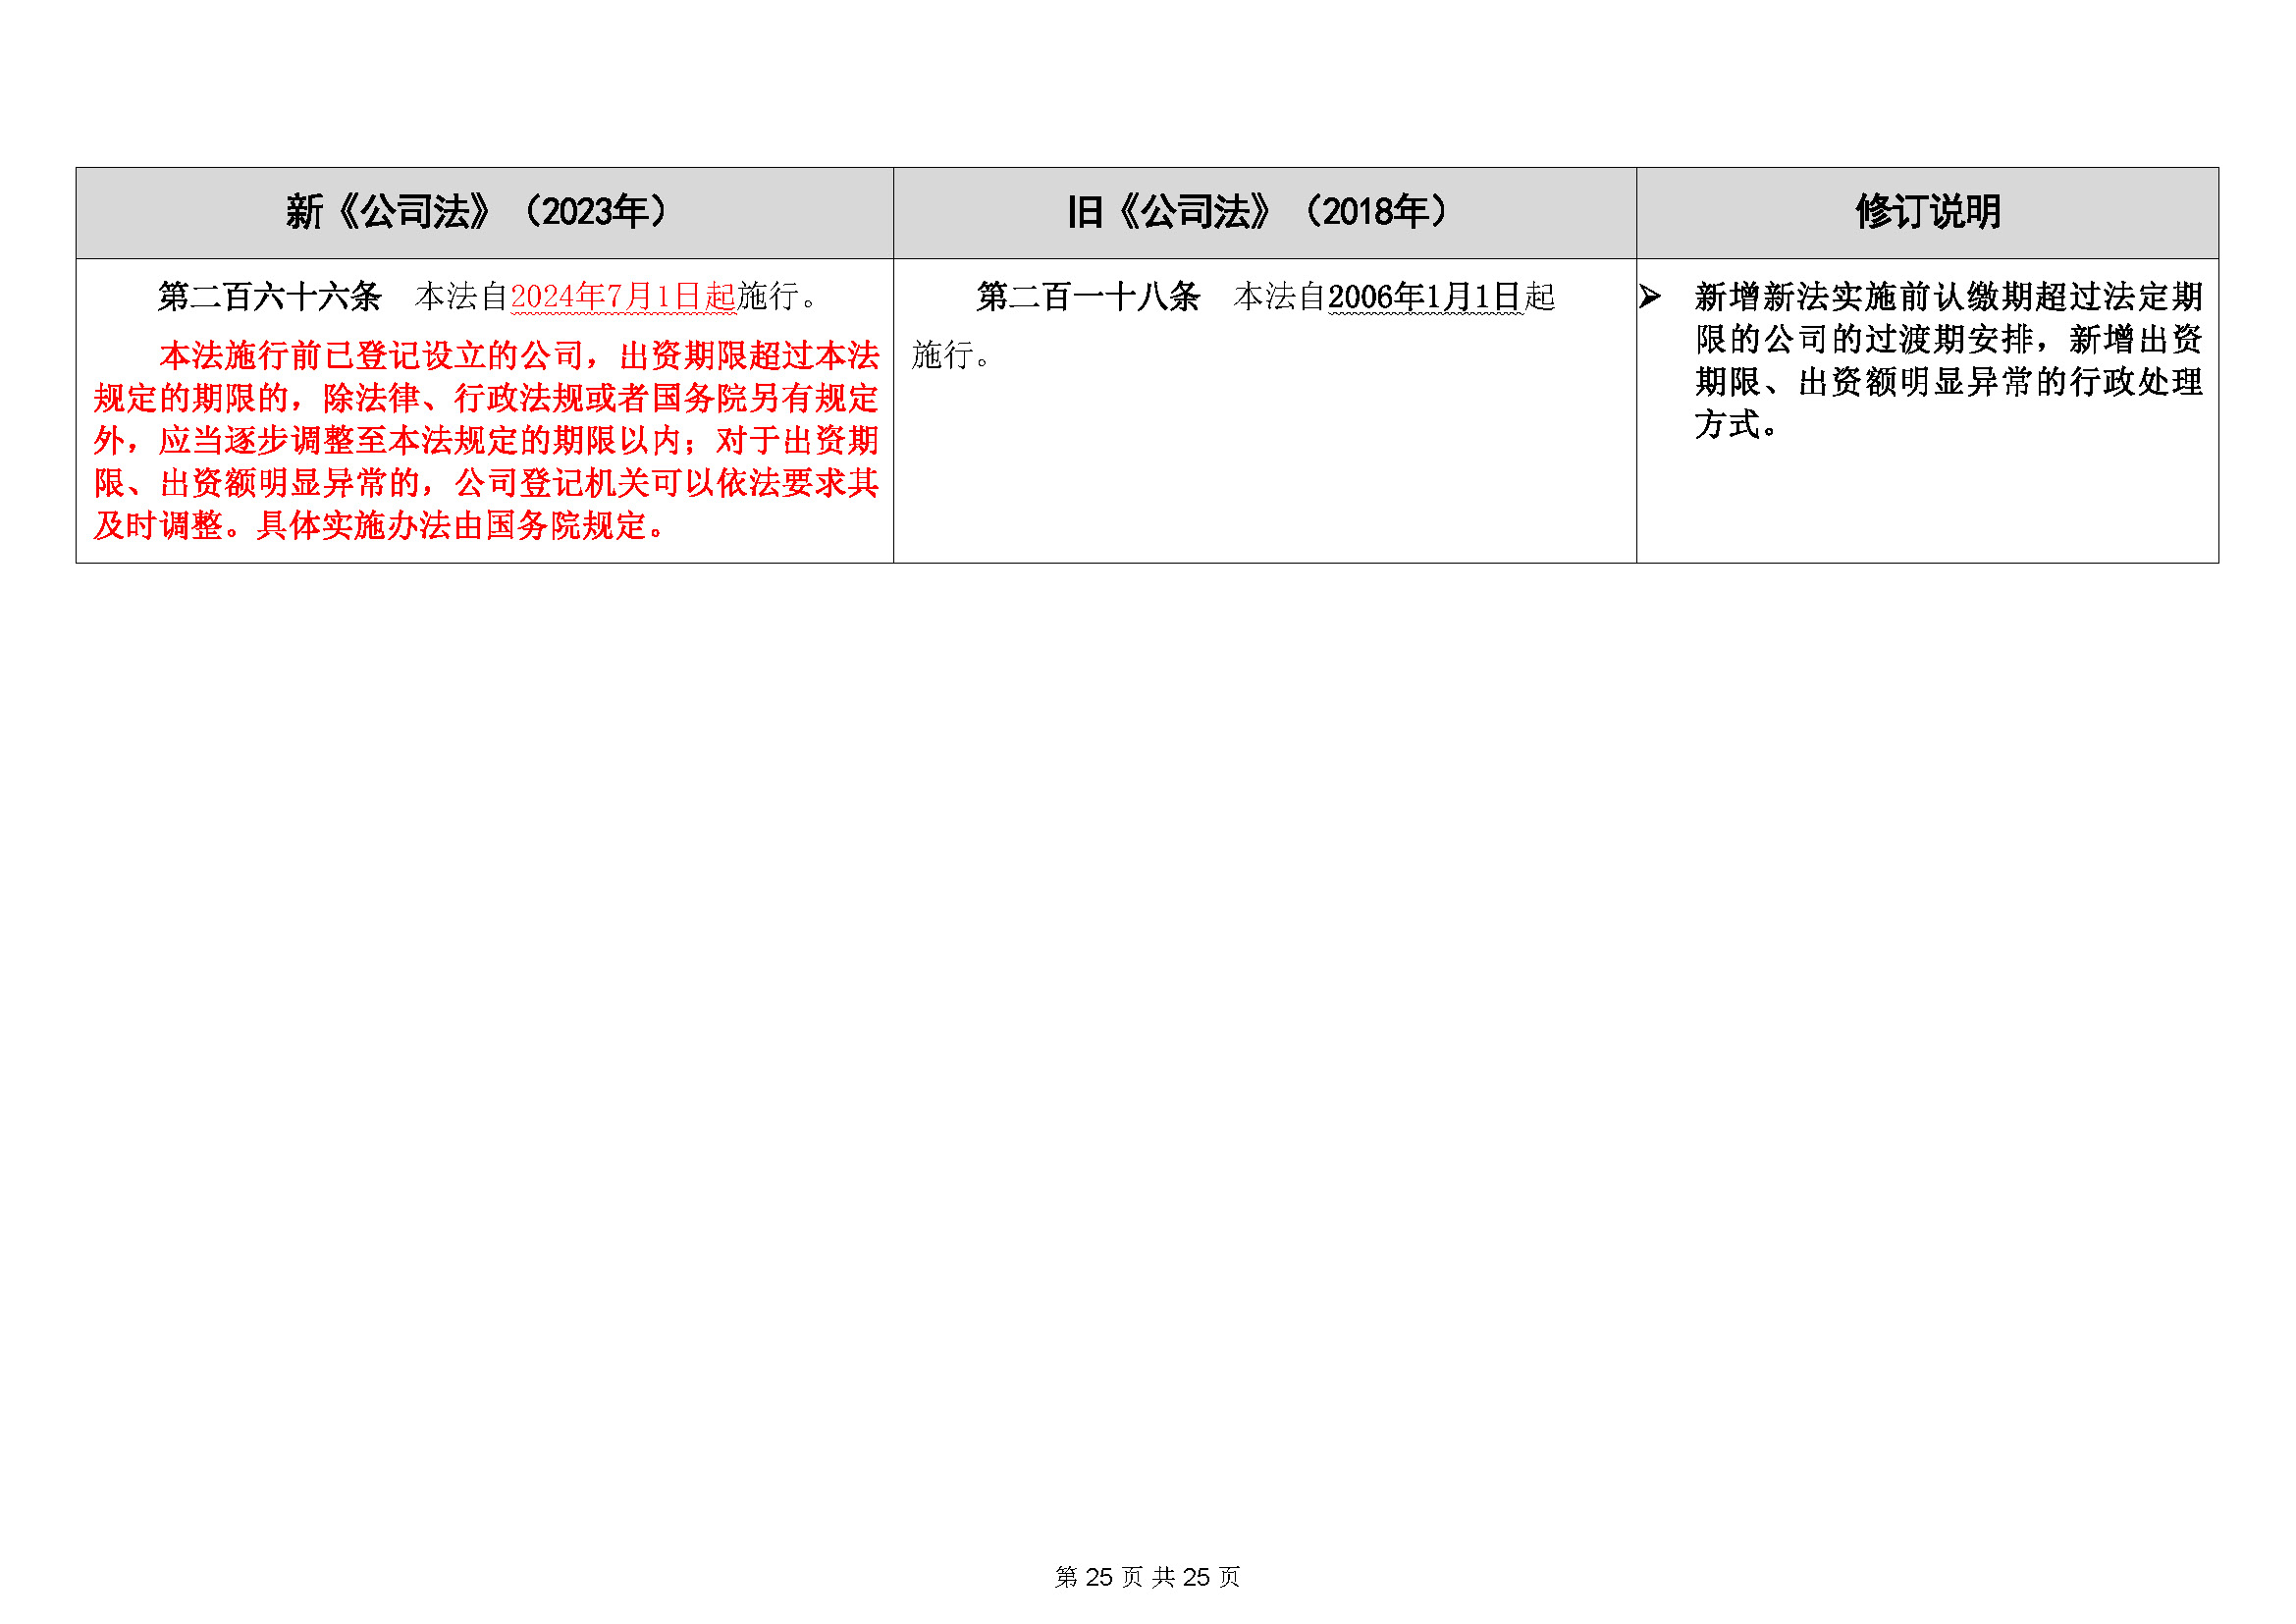The height and width of the screenshot is (1624, 2296).
Task: Click the text 新增新法实施前认缴期超过法定期
Action: [x=1948, y=297]
